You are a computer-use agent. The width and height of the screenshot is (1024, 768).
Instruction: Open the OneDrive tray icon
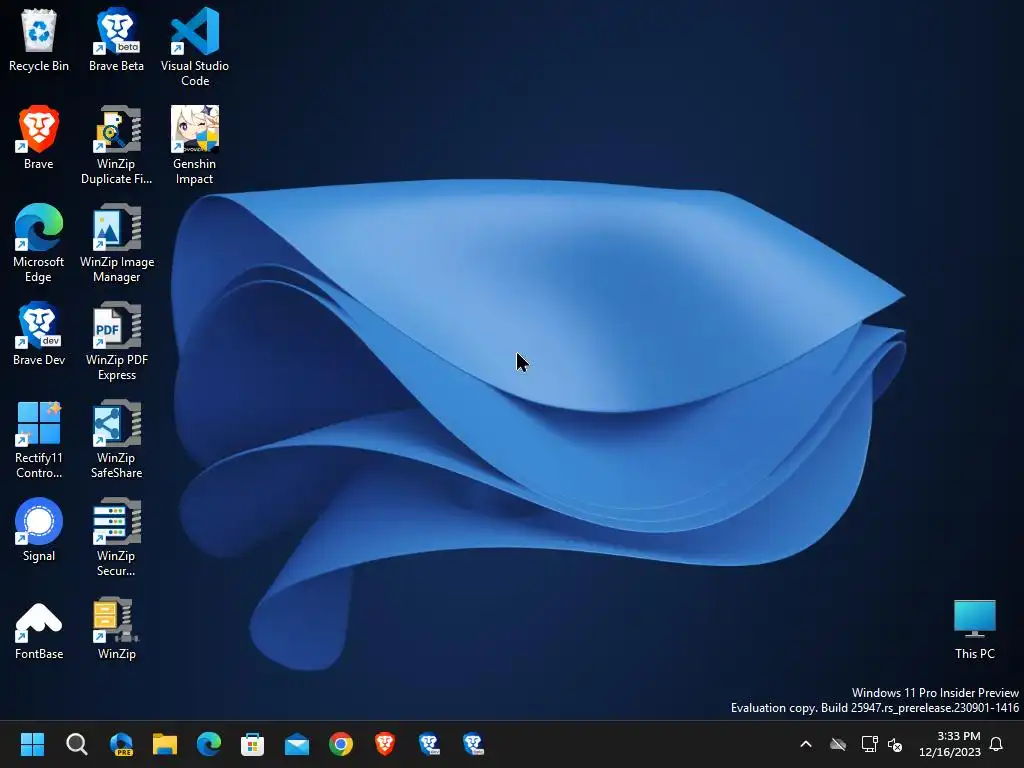pos(838,744)
